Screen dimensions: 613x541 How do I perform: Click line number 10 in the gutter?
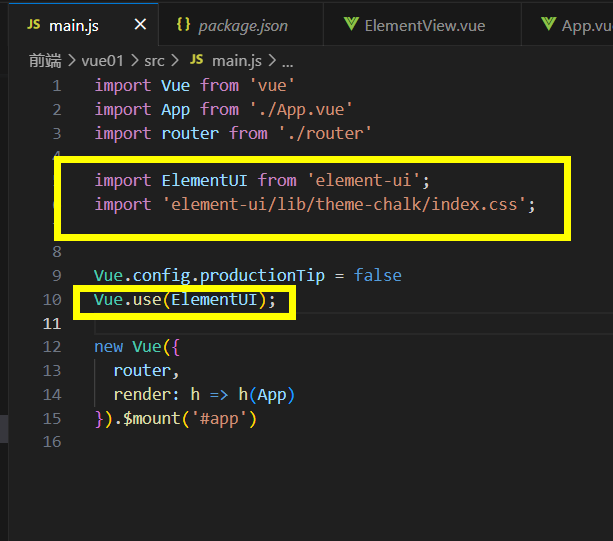(x=53, y=300)
